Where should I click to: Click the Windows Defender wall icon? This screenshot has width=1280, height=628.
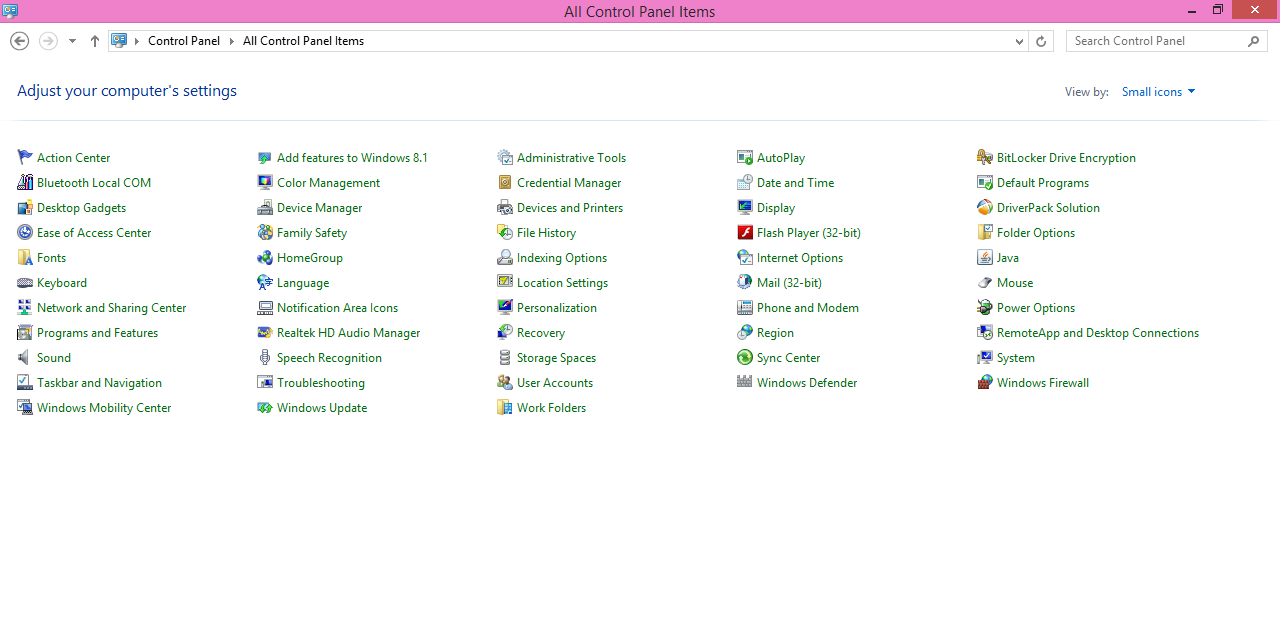745,382
